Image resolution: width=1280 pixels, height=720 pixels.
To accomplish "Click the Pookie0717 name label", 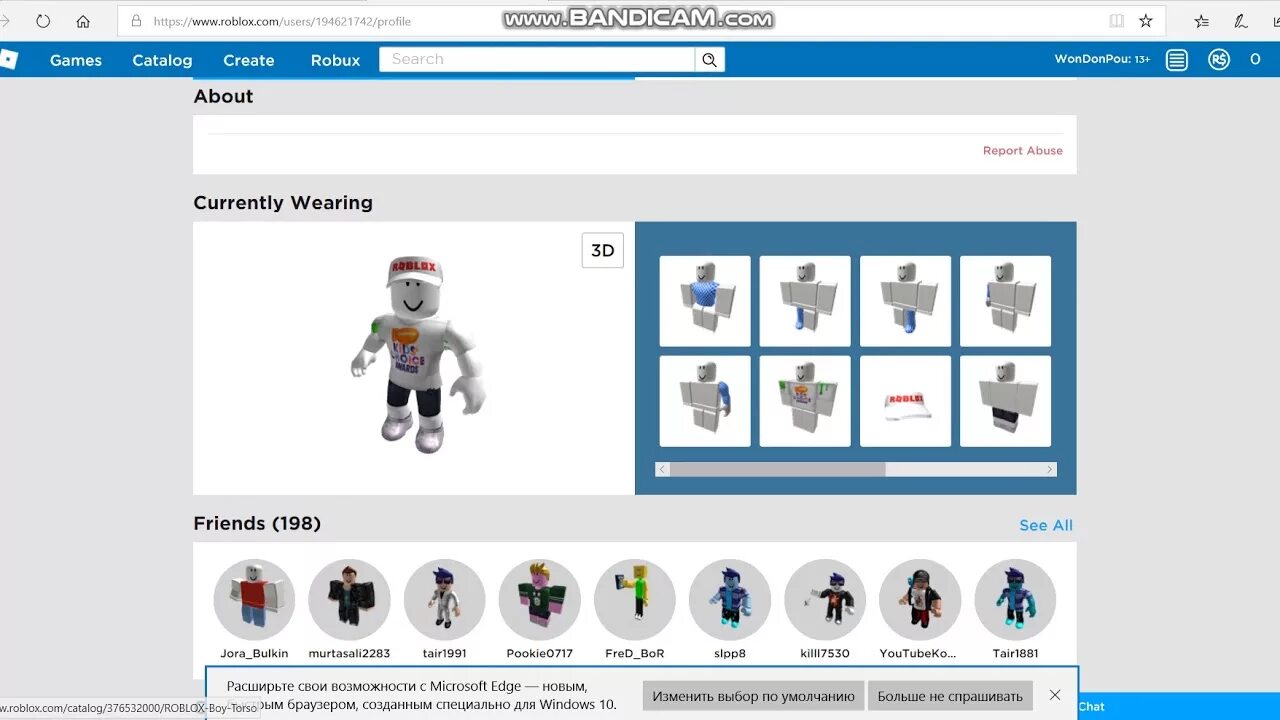I will [x=540, y=654].
